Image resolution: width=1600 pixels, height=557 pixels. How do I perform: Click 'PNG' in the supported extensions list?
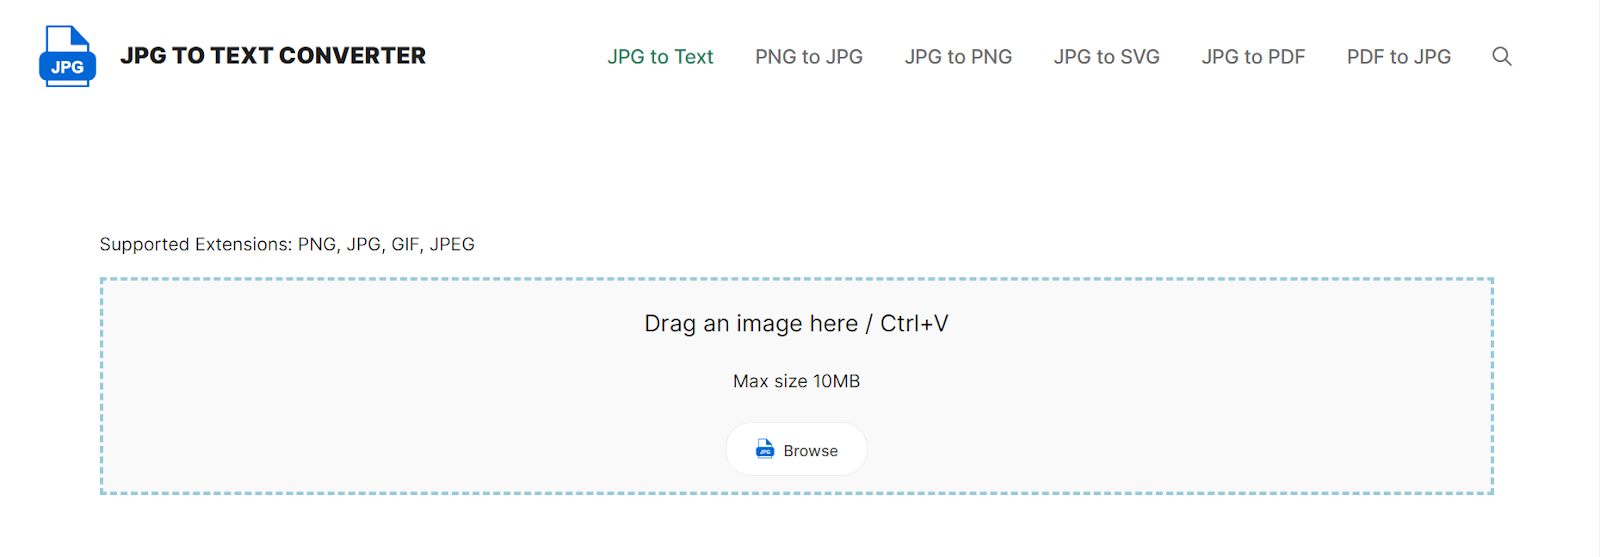(317, 244)
